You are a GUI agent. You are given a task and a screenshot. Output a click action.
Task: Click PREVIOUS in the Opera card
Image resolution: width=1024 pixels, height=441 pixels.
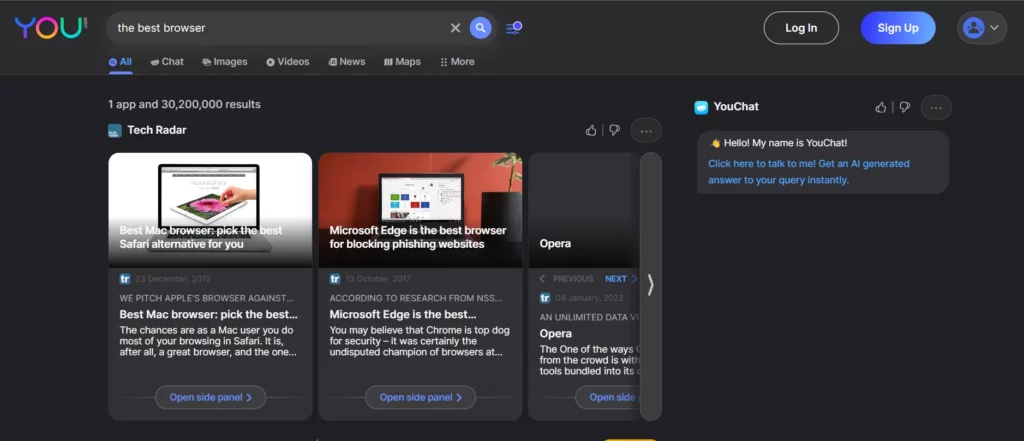tap(567, 279)
